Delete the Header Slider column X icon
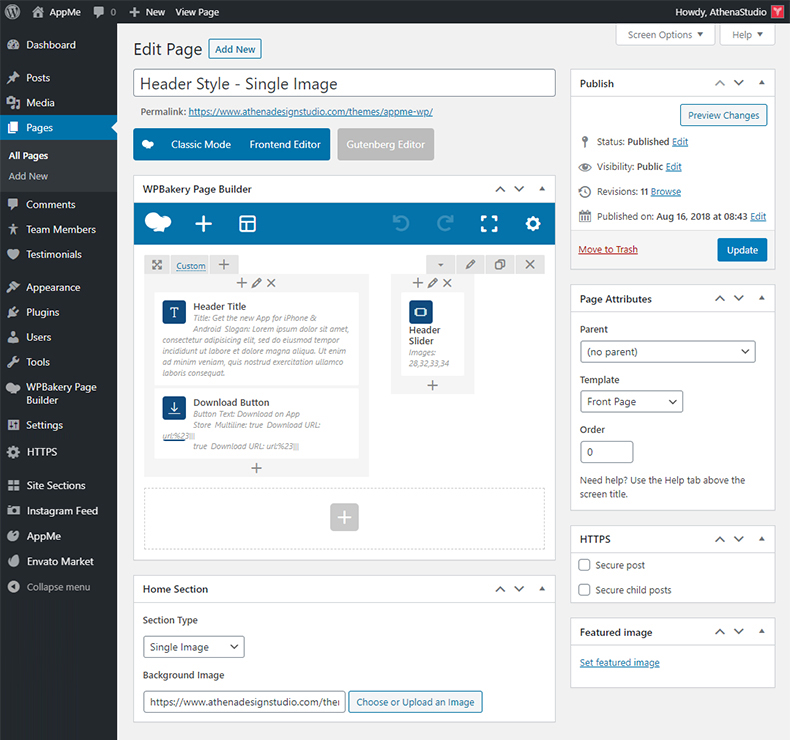The height and width of the screenshot is (740, 790). point(447,283)
